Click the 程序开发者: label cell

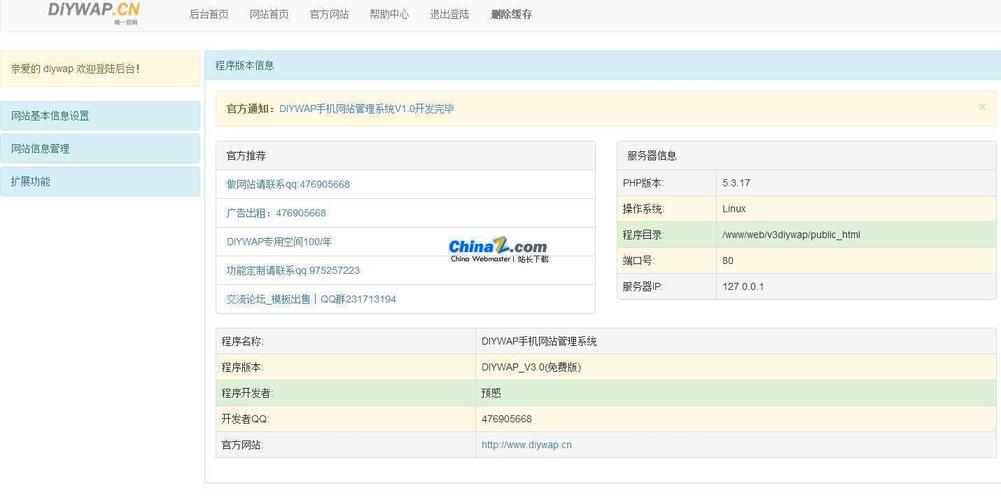click(346, 393)
